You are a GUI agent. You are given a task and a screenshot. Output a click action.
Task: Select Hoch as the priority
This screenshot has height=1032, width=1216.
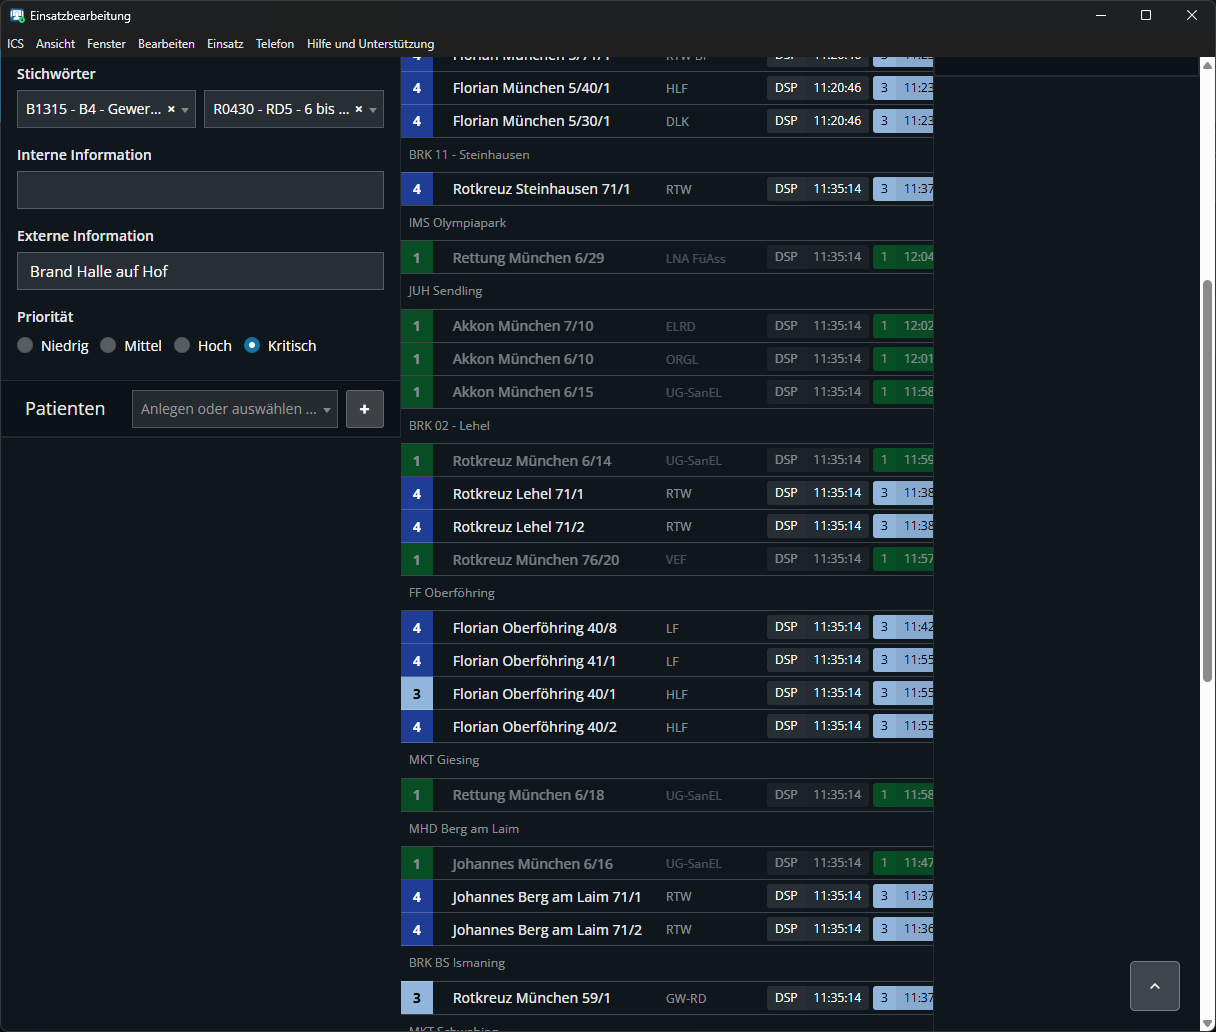click(x=182, y=345)
